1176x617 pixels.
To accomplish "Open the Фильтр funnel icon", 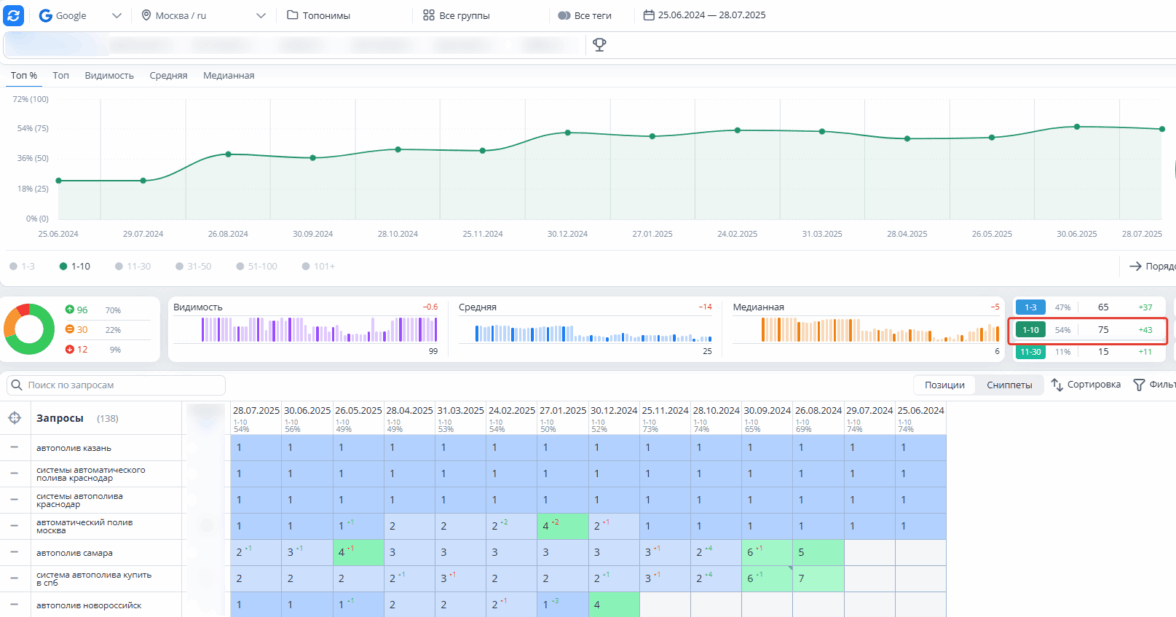I will tap(1139, 385).
